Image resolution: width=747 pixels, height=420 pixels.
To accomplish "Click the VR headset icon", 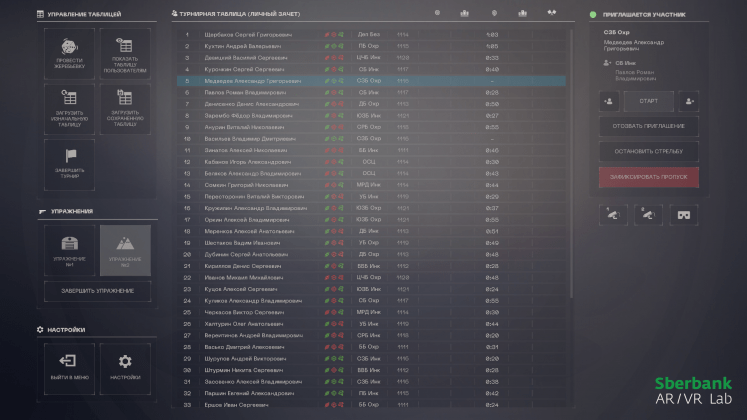I will (685, 214).
